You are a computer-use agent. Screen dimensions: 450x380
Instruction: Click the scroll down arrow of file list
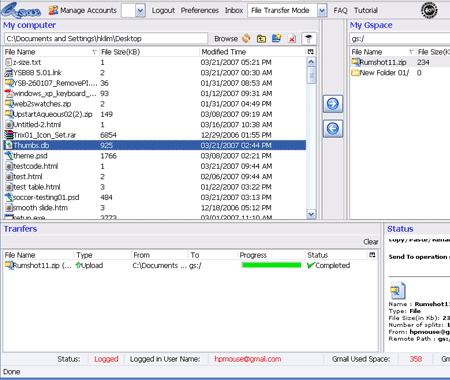coord(311,214)
